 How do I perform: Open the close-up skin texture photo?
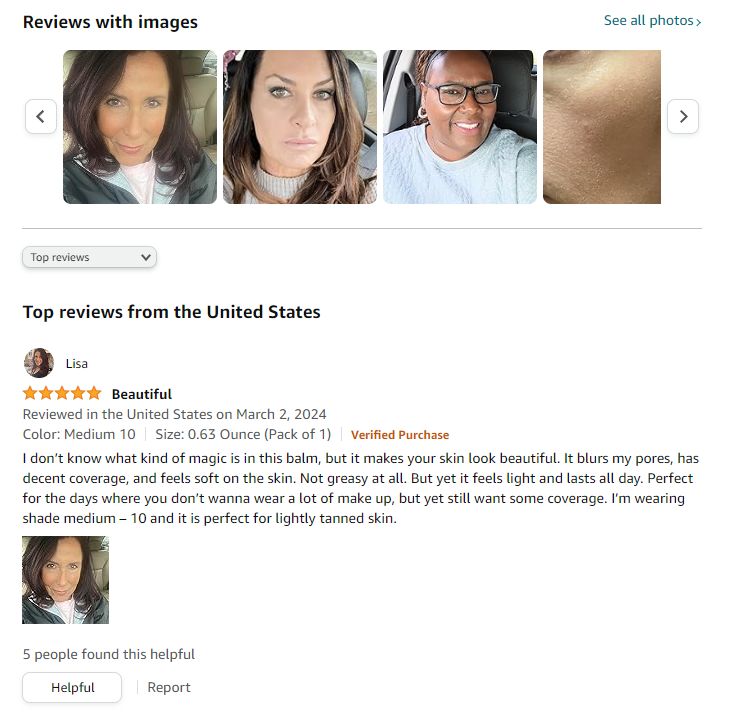pos(602,127)
